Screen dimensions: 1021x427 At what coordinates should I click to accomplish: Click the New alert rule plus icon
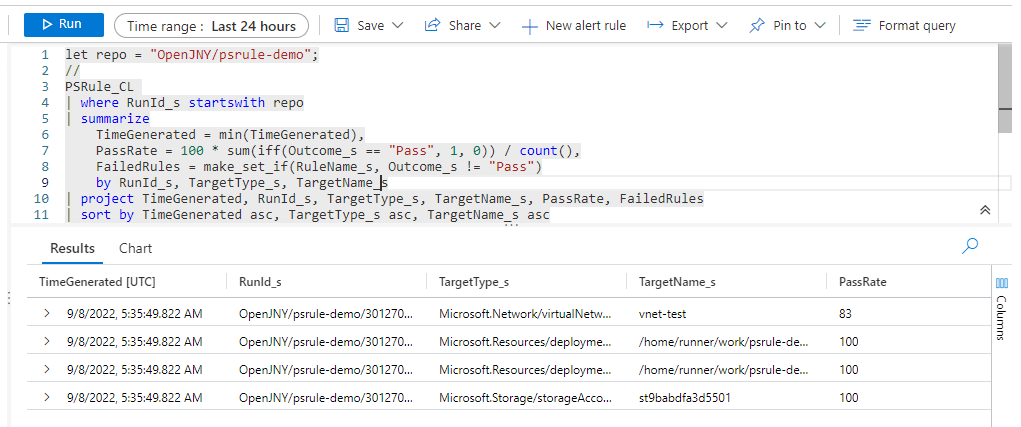(x=530, y=27)
